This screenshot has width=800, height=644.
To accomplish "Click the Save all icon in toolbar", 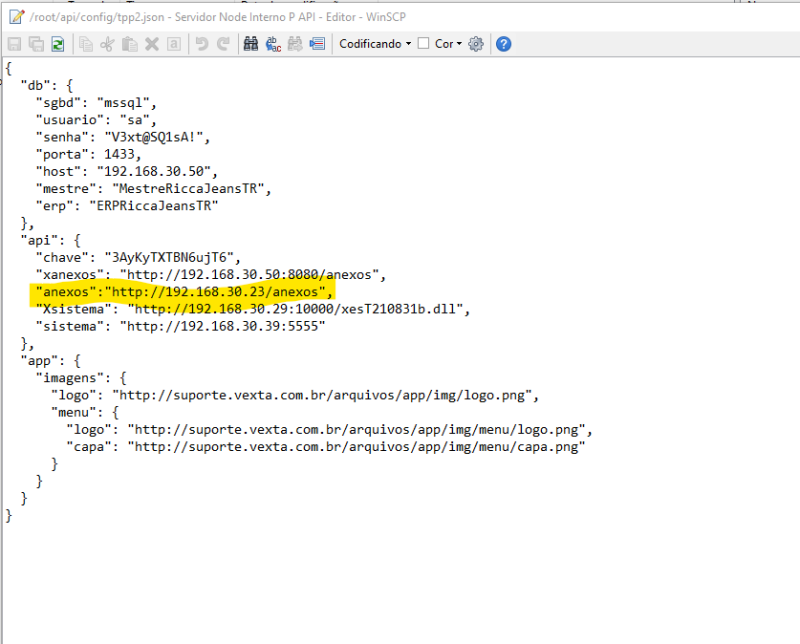I will (36, 44).
